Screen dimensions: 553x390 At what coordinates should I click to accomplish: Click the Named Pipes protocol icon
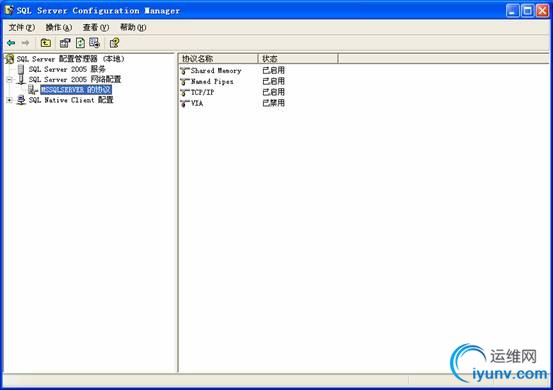pos(185,82)
